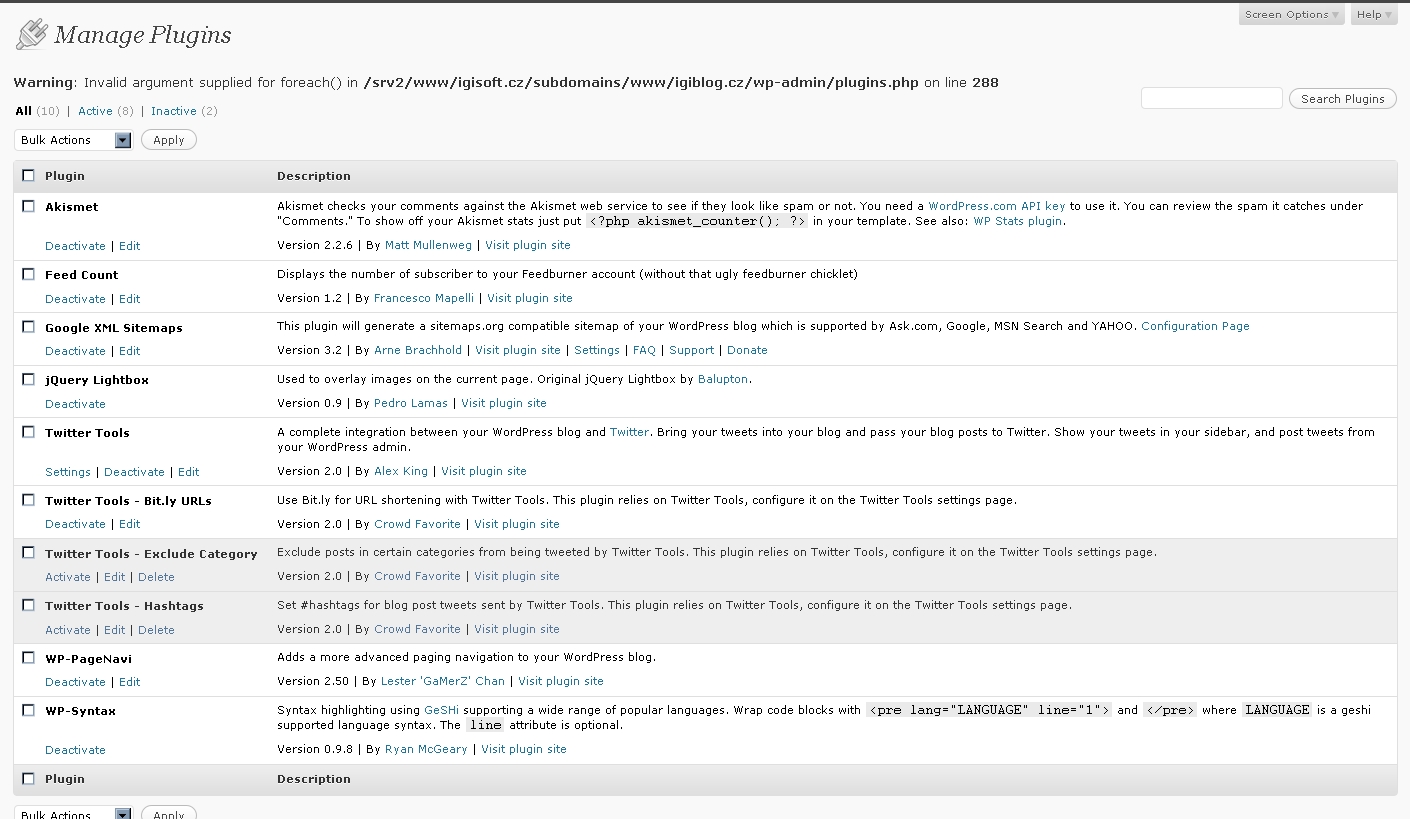Expand the Help dropdown tab
Viewport: 1410px width, 819px height.
coord(1373,15)
